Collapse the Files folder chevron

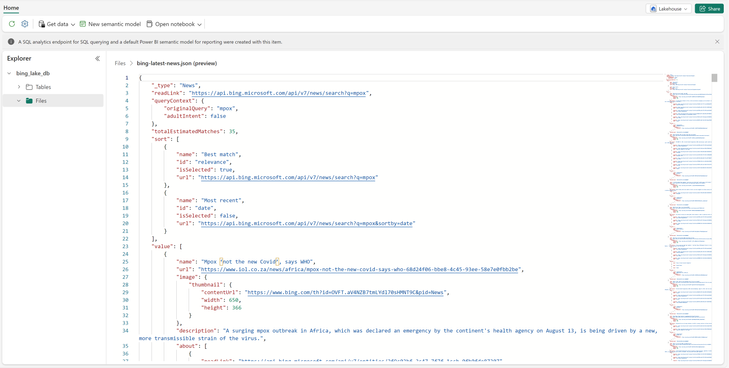[x=19, y=101]
